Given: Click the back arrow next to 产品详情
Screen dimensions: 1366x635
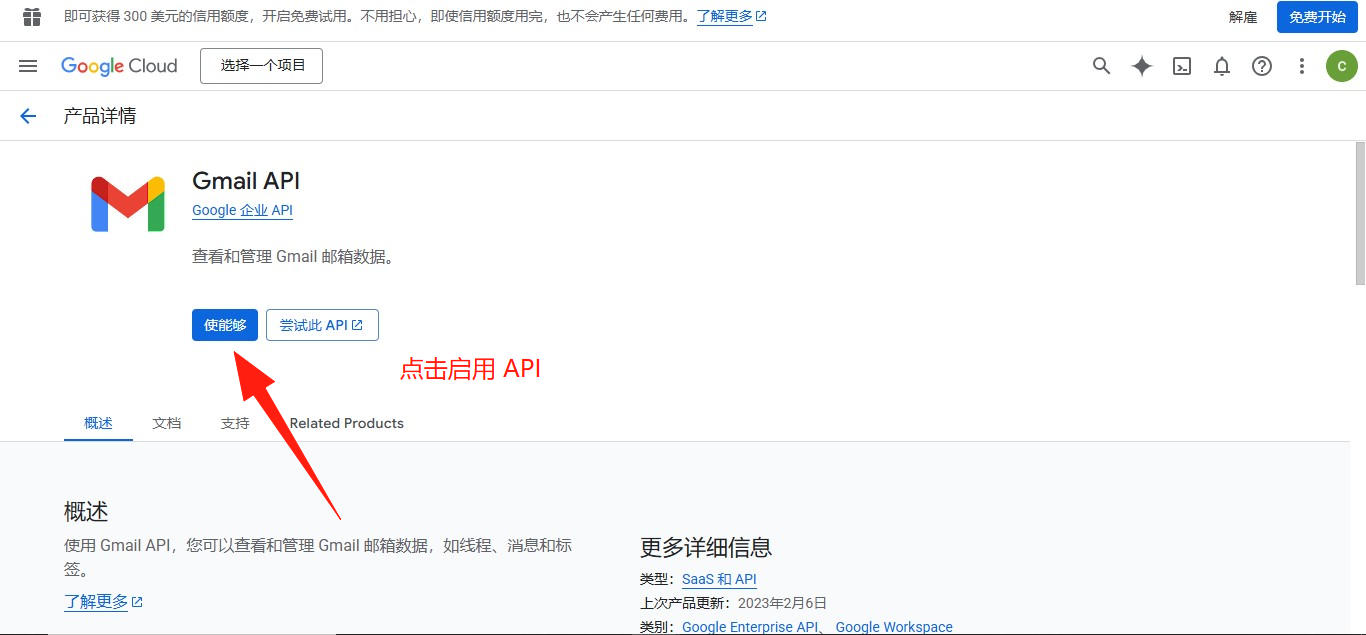Looking at the screenshot, I should coord(27,115).
